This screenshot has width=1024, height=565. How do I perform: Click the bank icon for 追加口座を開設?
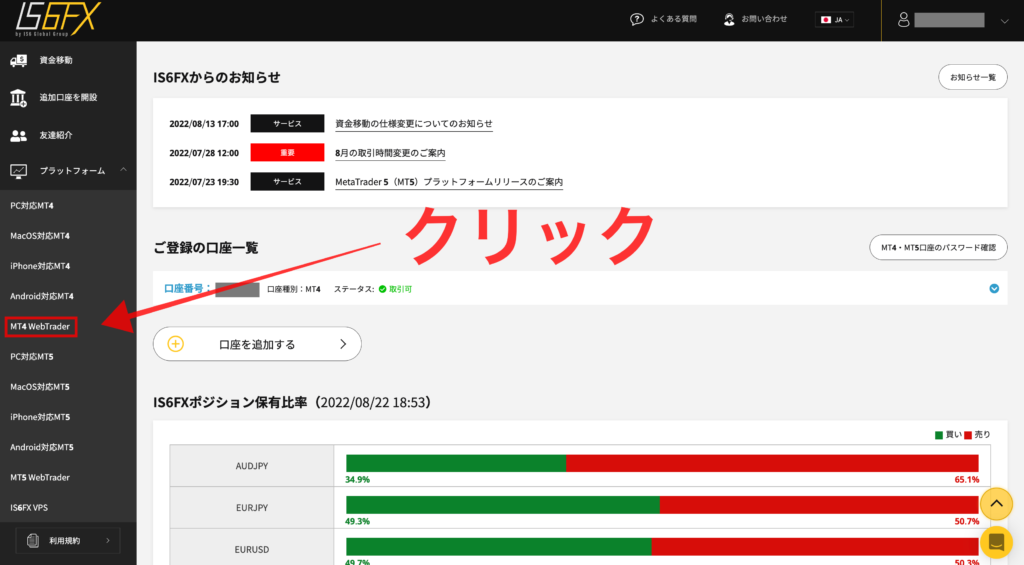pos(18,98)
